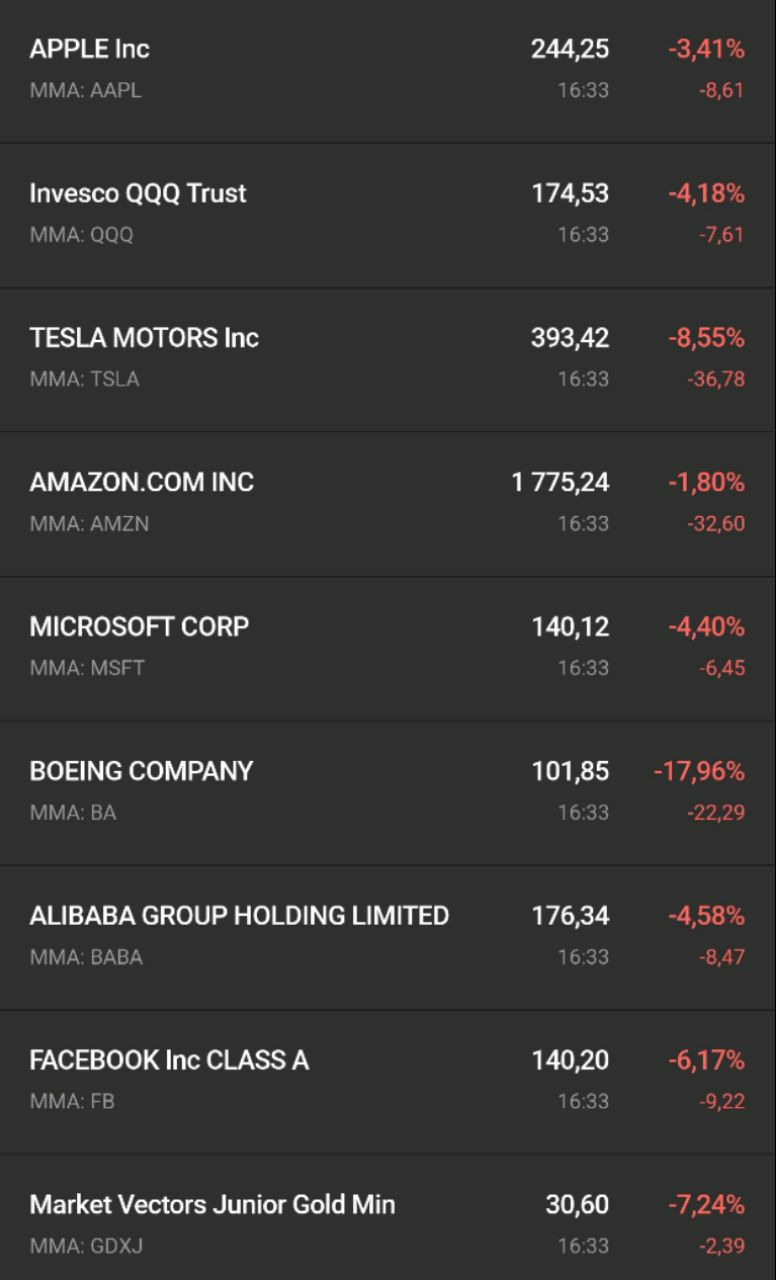Click the MMA: AAPL ticker label

pos(86,90)
